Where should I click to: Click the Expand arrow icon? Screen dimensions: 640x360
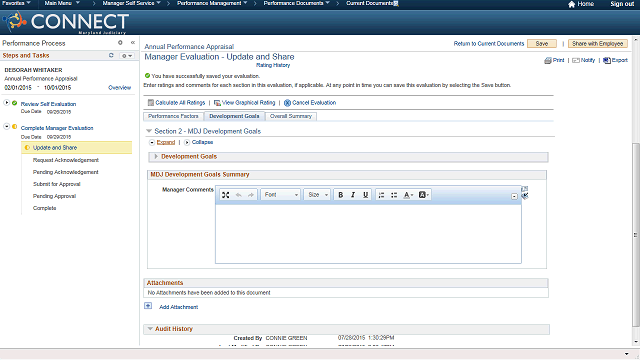(152, 142)
